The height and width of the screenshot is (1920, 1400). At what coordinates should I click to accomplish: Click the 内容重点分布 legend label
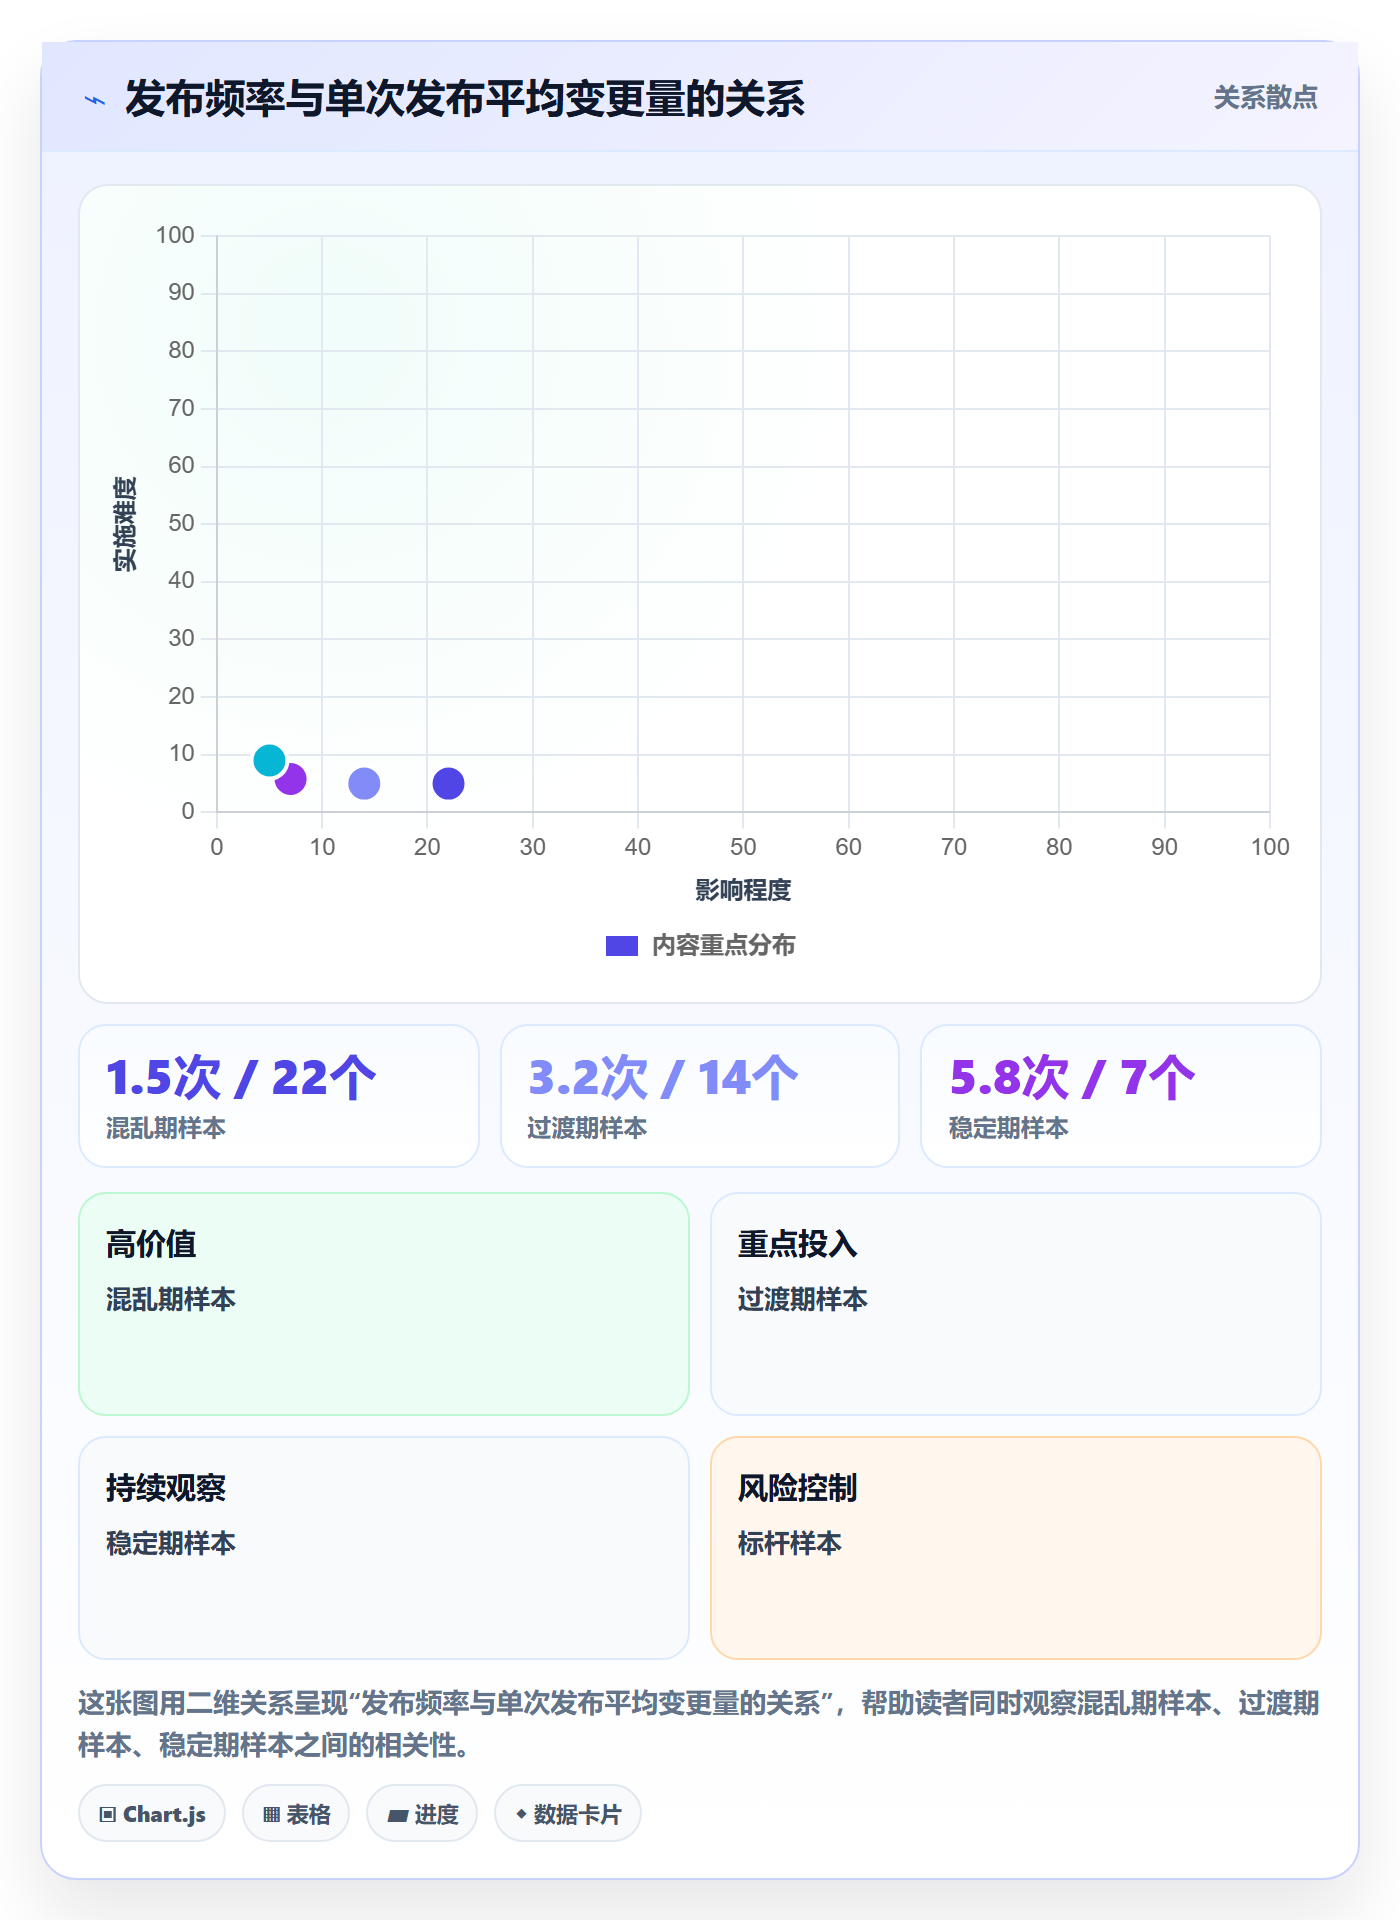723,946
